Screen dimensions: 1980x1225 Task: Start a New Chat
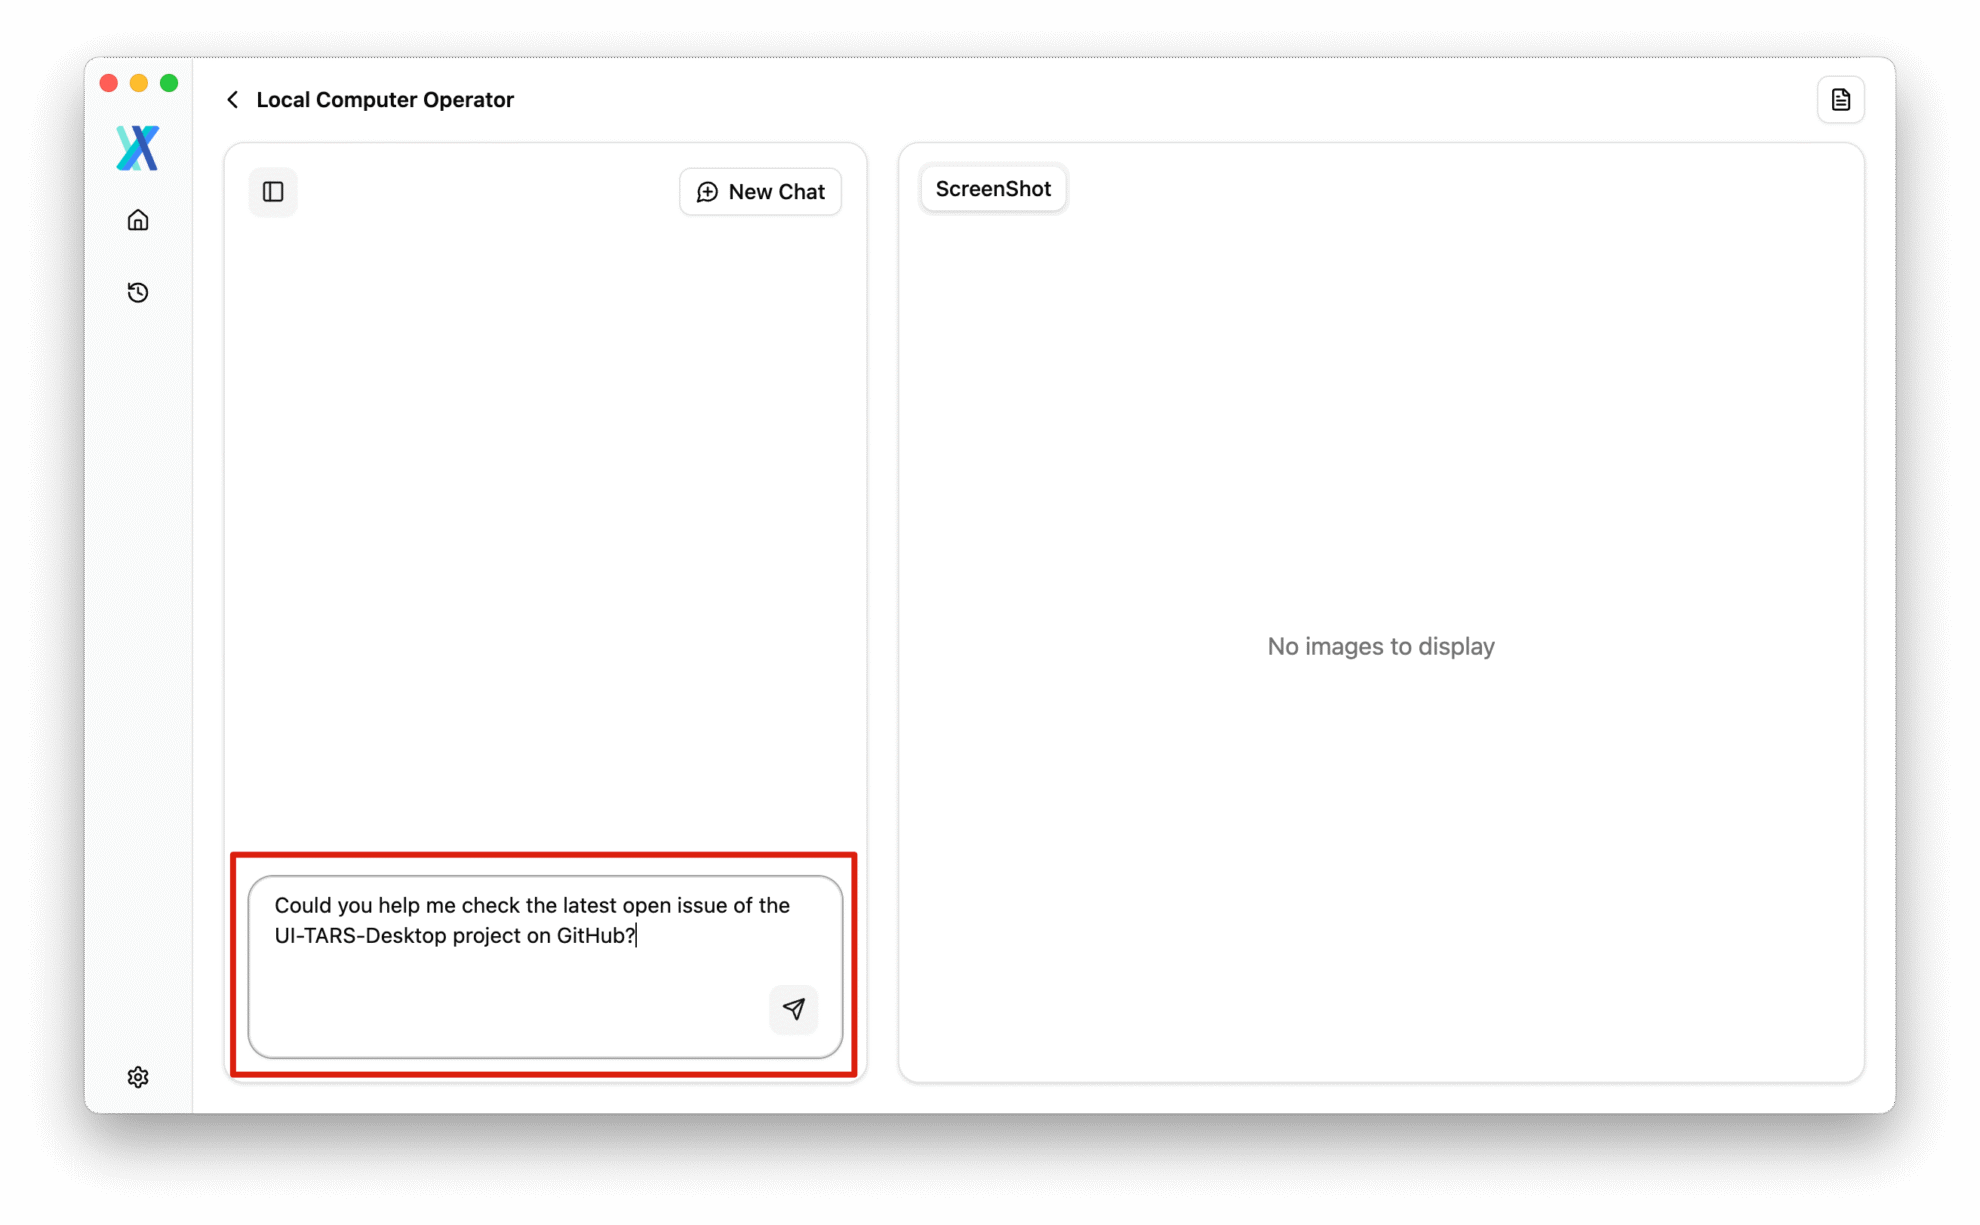[x=760, y=192]
